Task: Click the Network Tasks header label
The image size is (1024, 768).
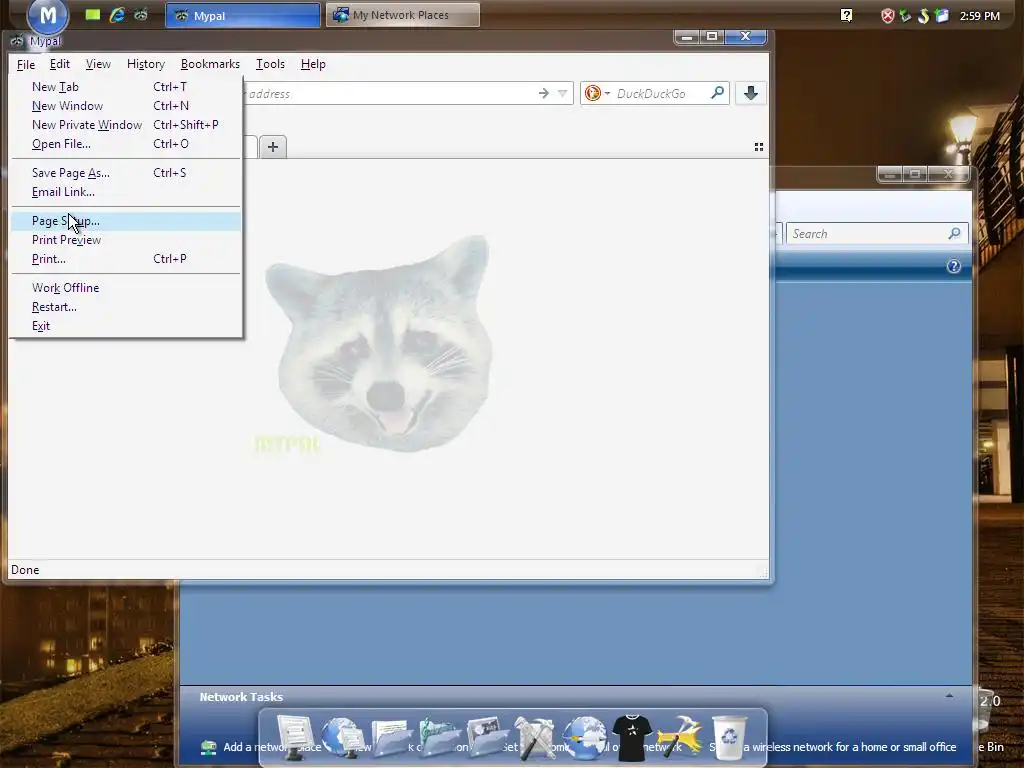Action: (241, 697)
